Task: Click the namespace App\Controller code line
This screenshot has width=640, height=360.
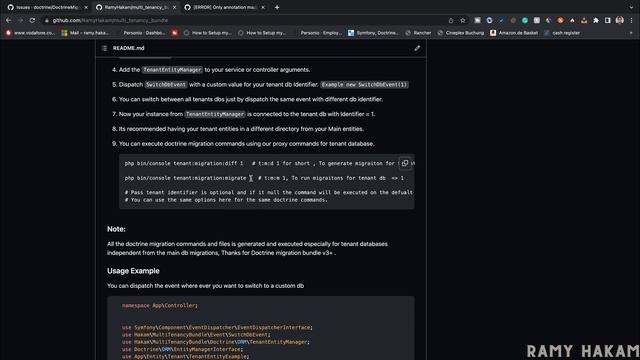Action: tap(160, 305)
